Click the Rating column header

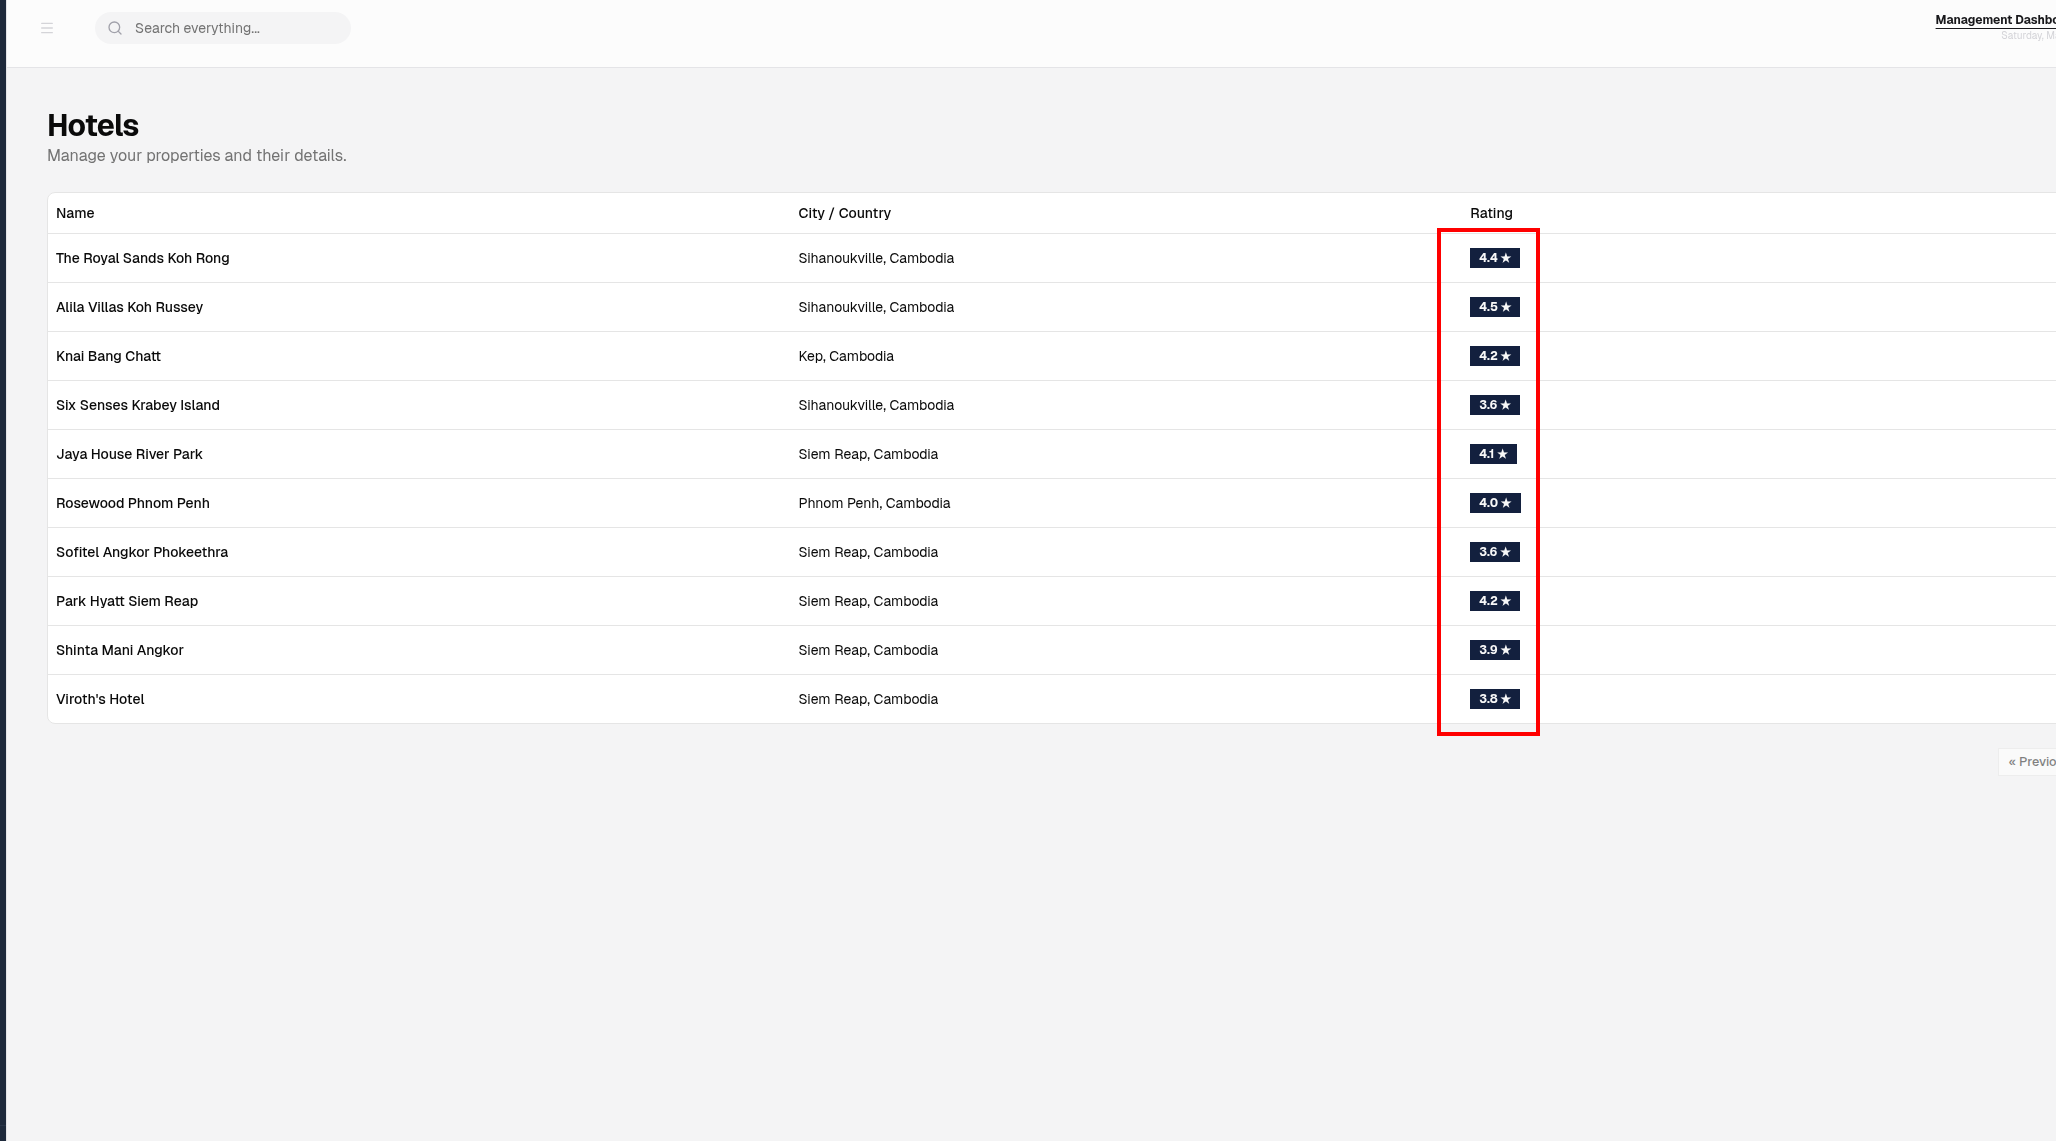pos(1491,213)
